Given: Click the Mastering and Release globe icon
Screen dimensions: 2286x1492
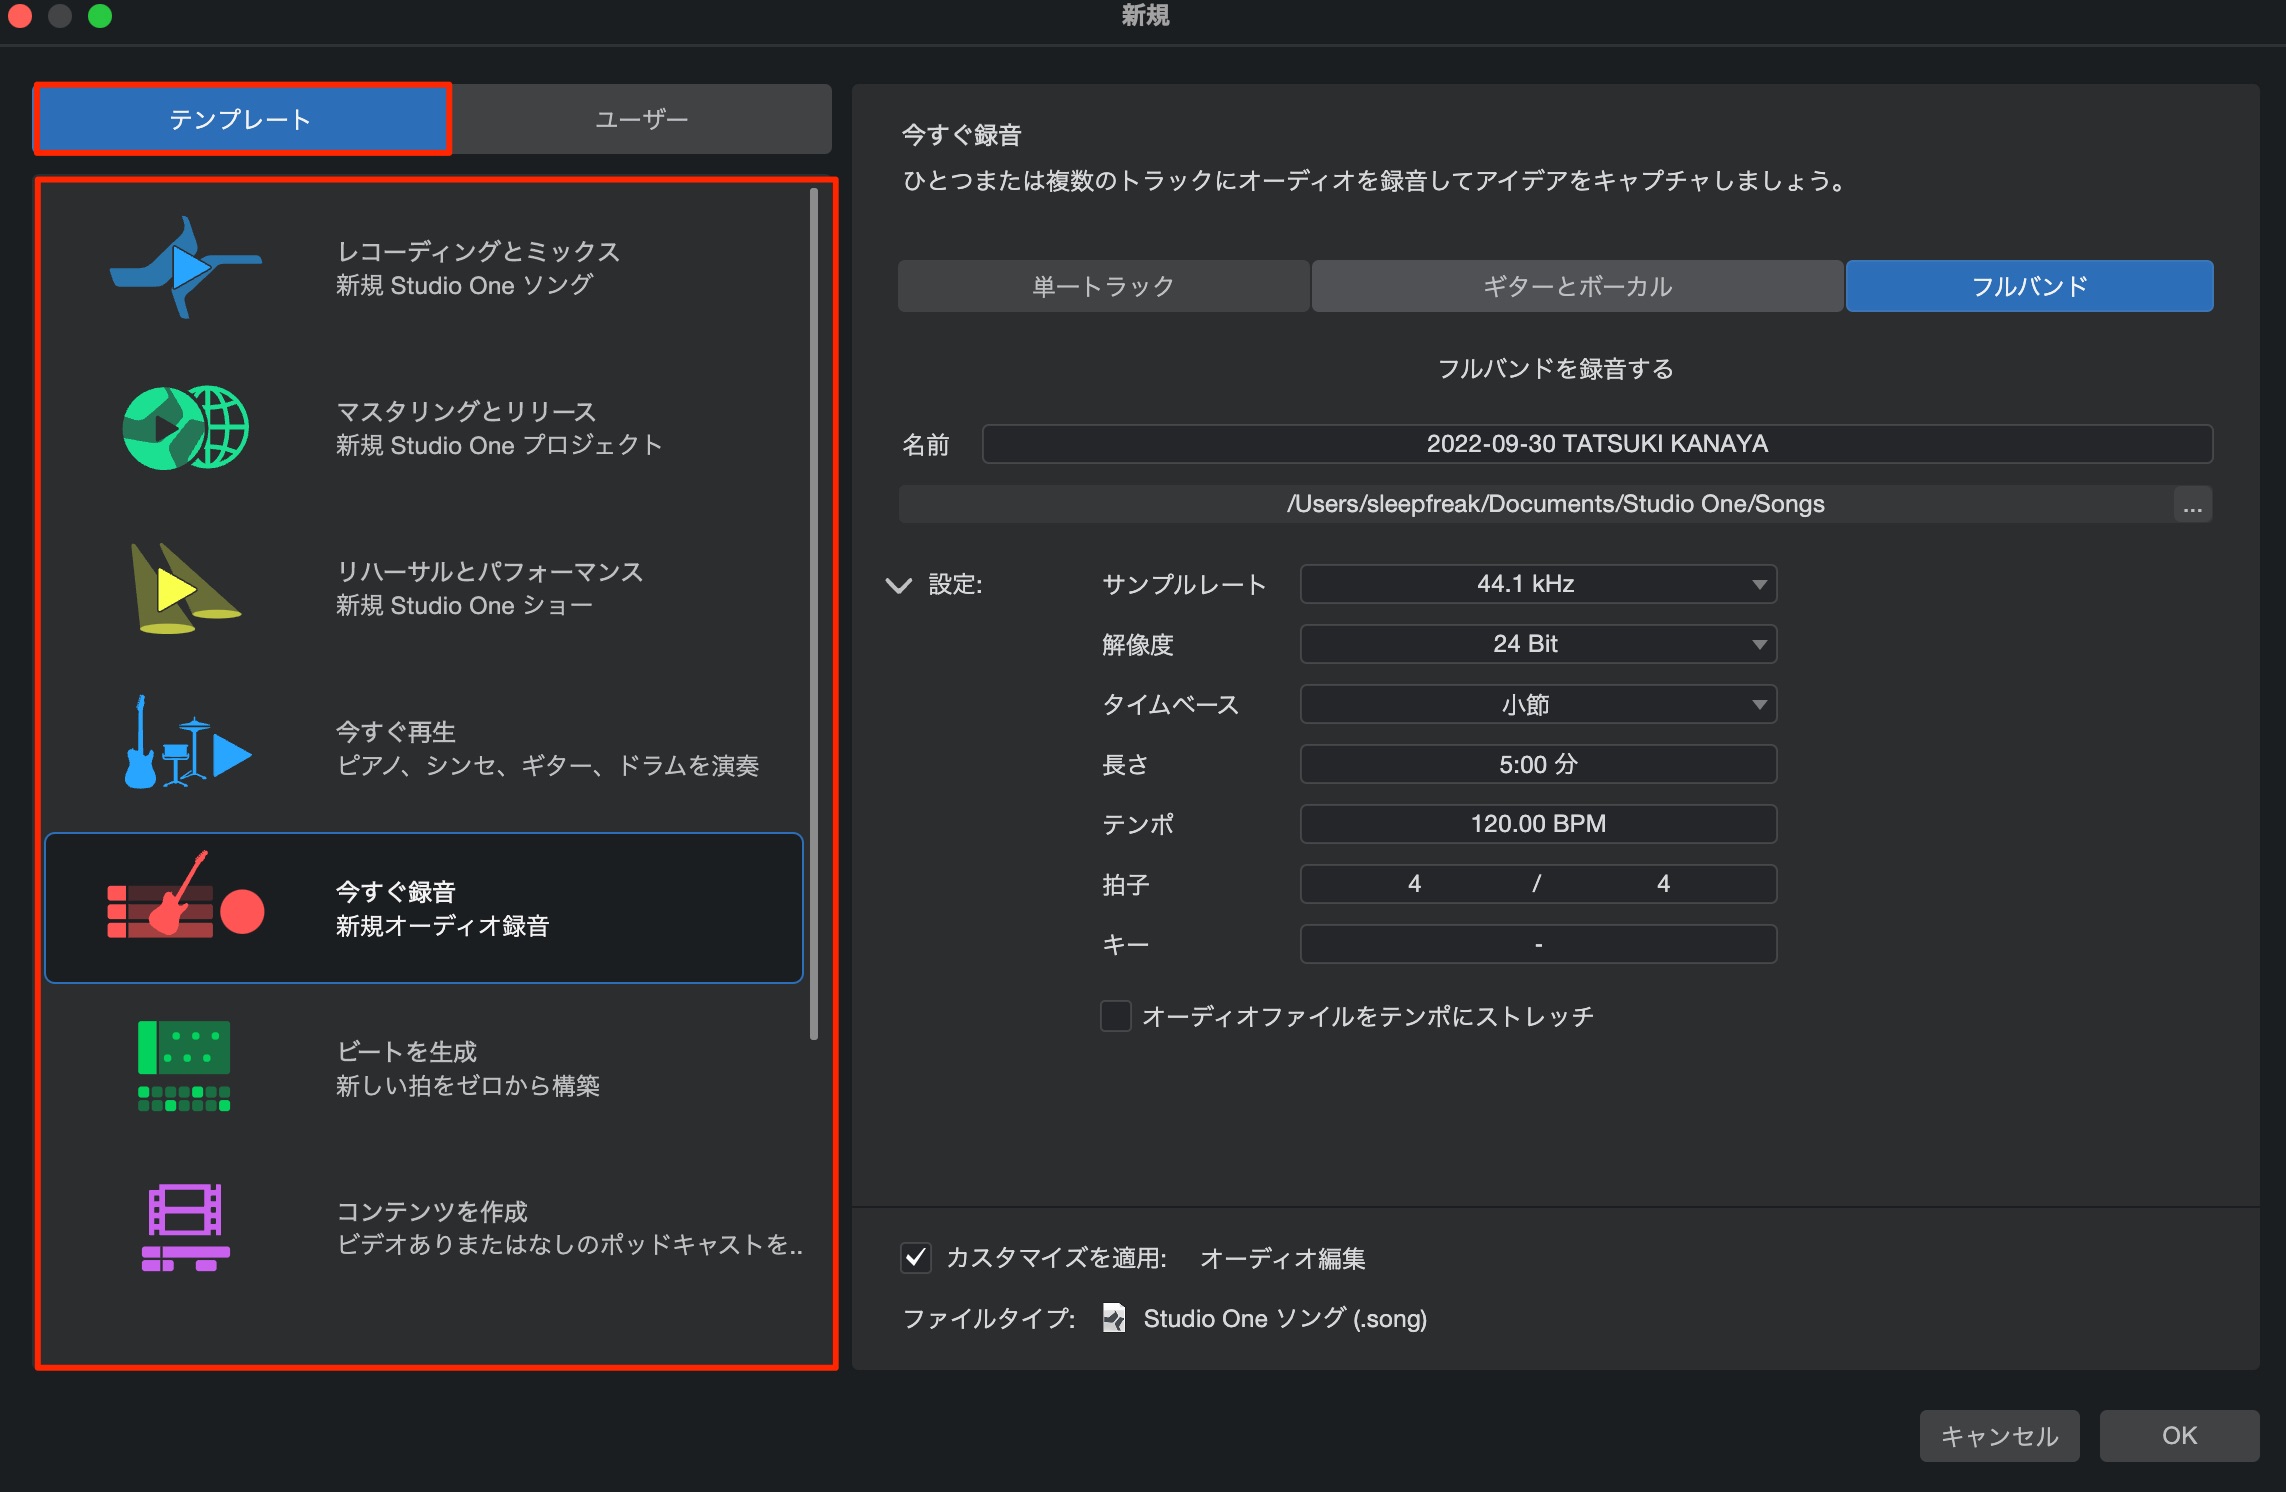Looking at the screenshot, I should 186,428.
